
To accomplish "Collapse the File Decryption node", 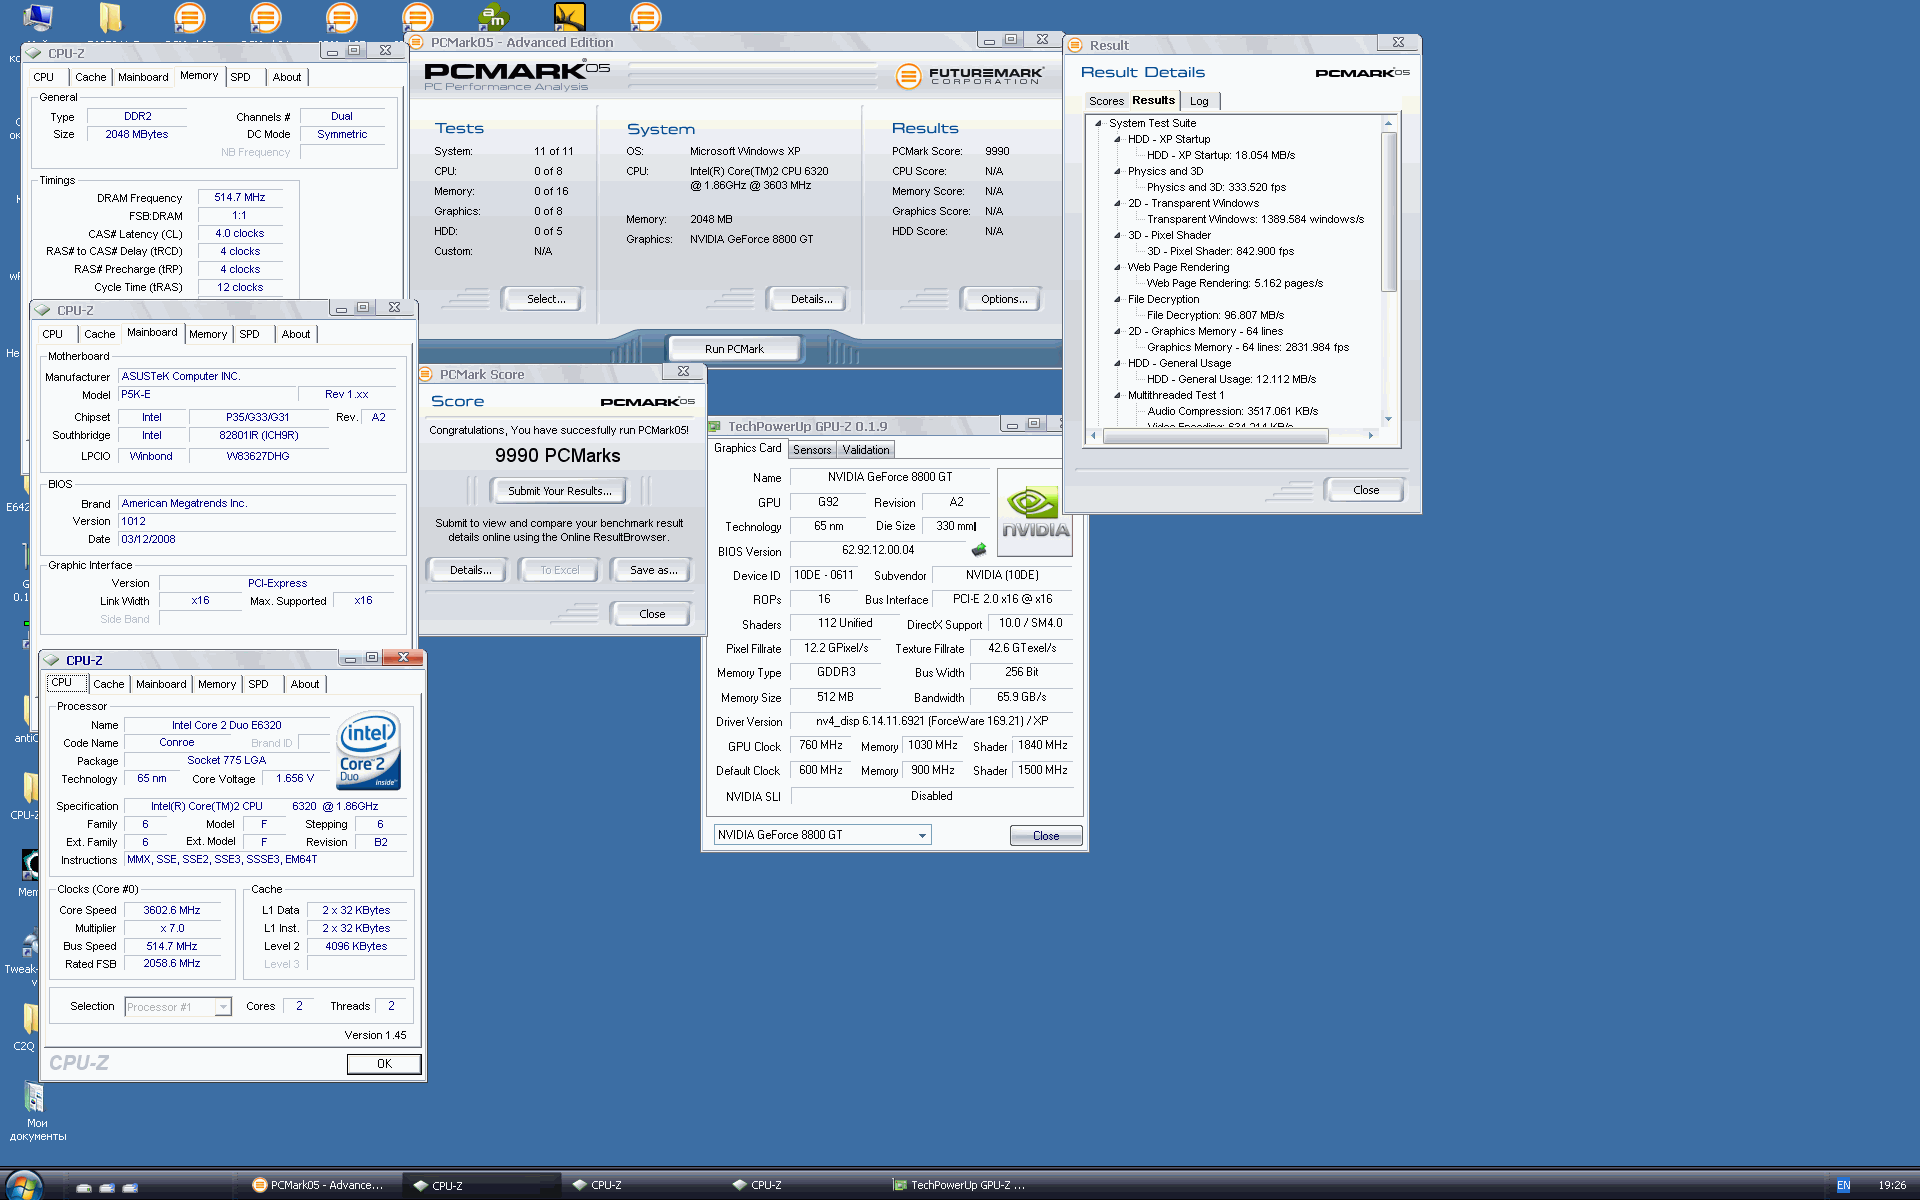I will coord(1117,300).
